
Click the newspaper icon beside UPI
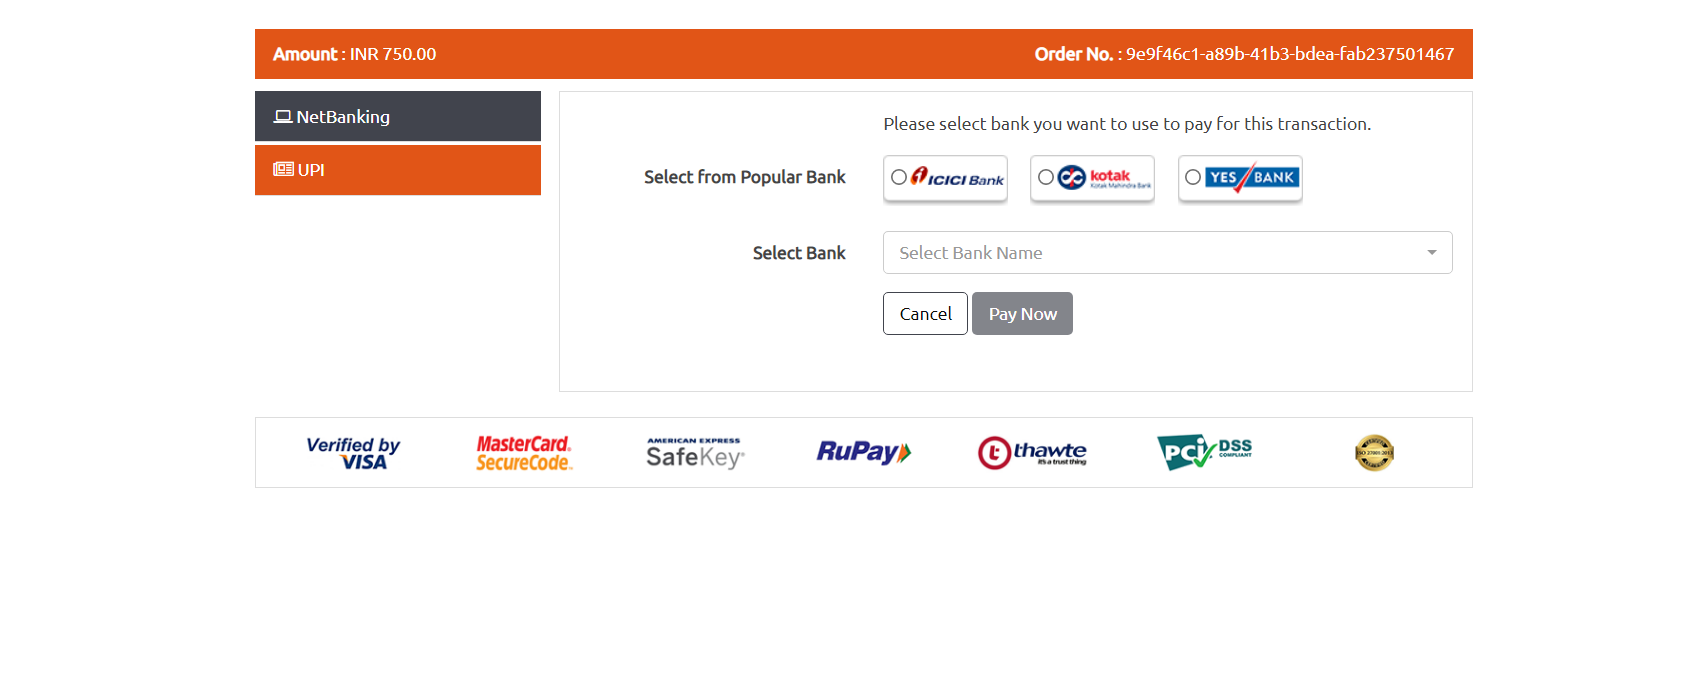tap(284, 170)
